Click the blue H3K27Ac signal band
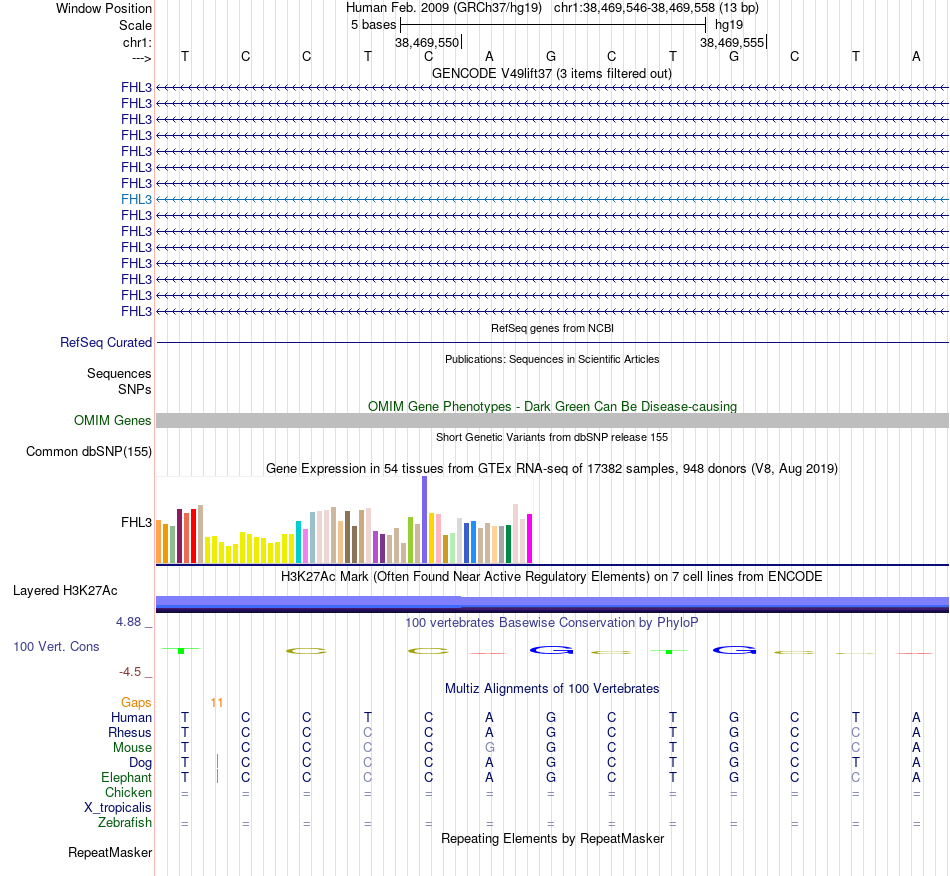 (552, 604)
